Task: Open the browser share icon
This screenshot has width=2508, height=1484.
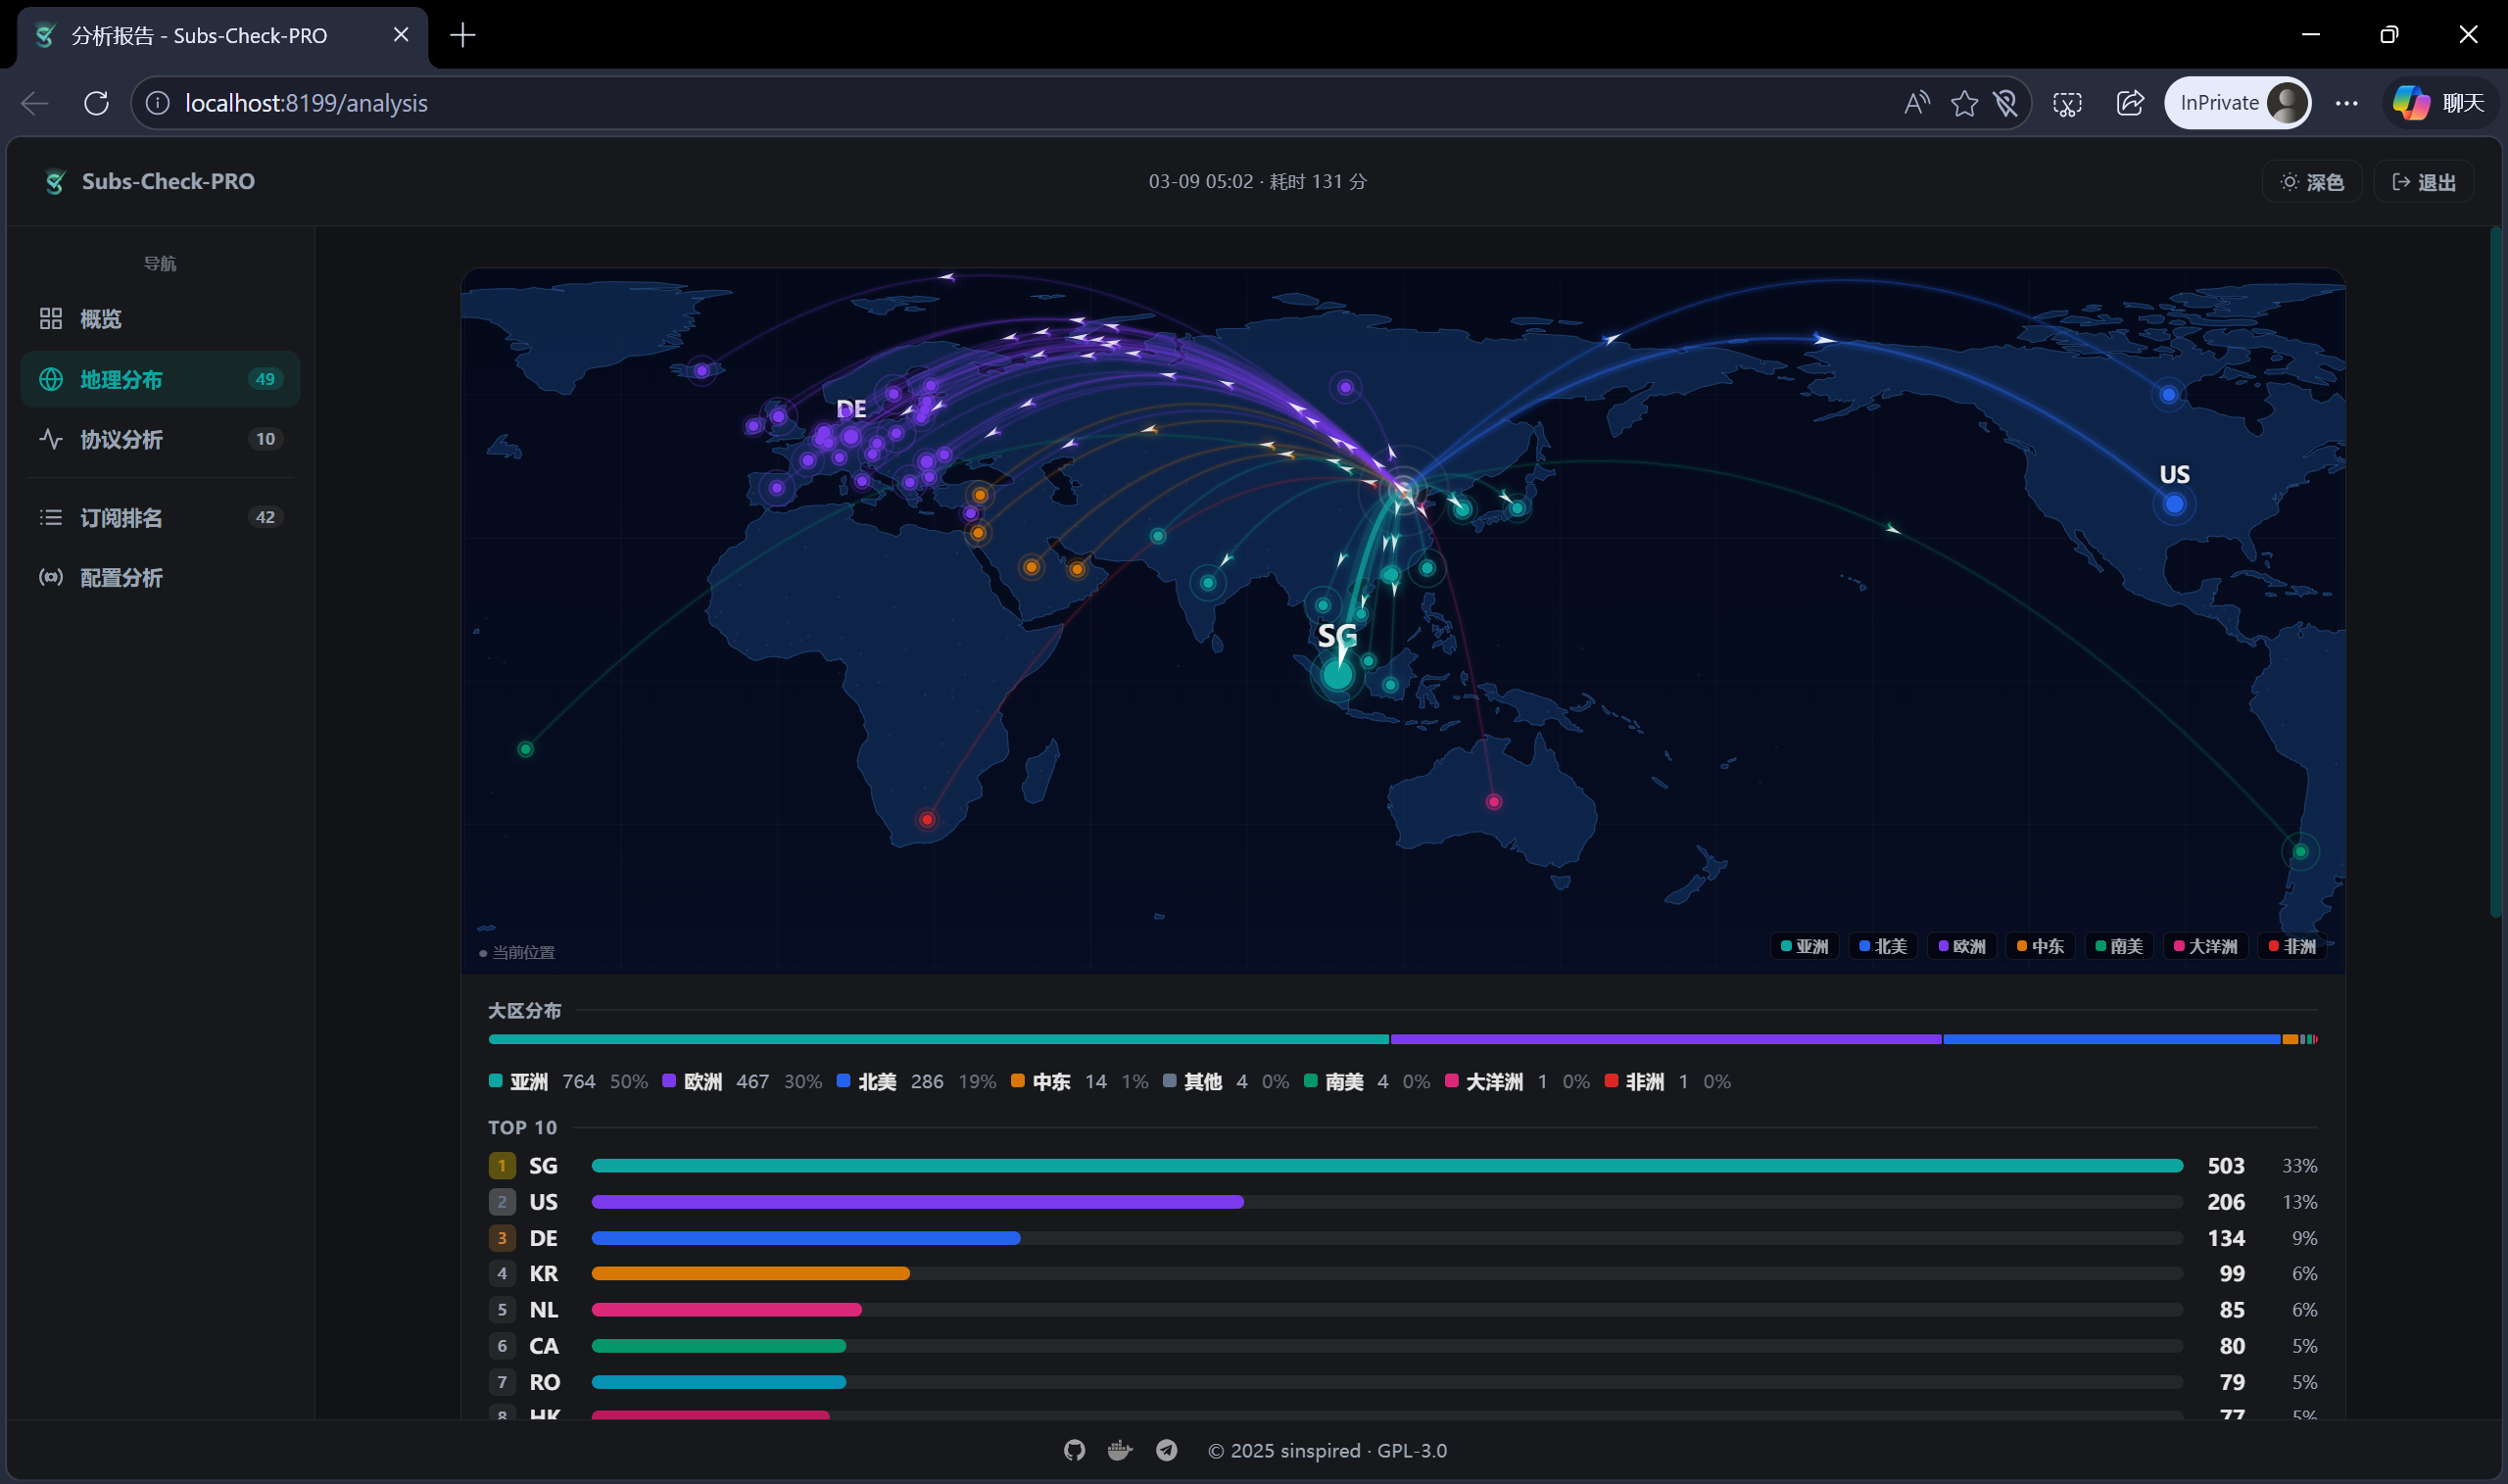Action: 2130,103
